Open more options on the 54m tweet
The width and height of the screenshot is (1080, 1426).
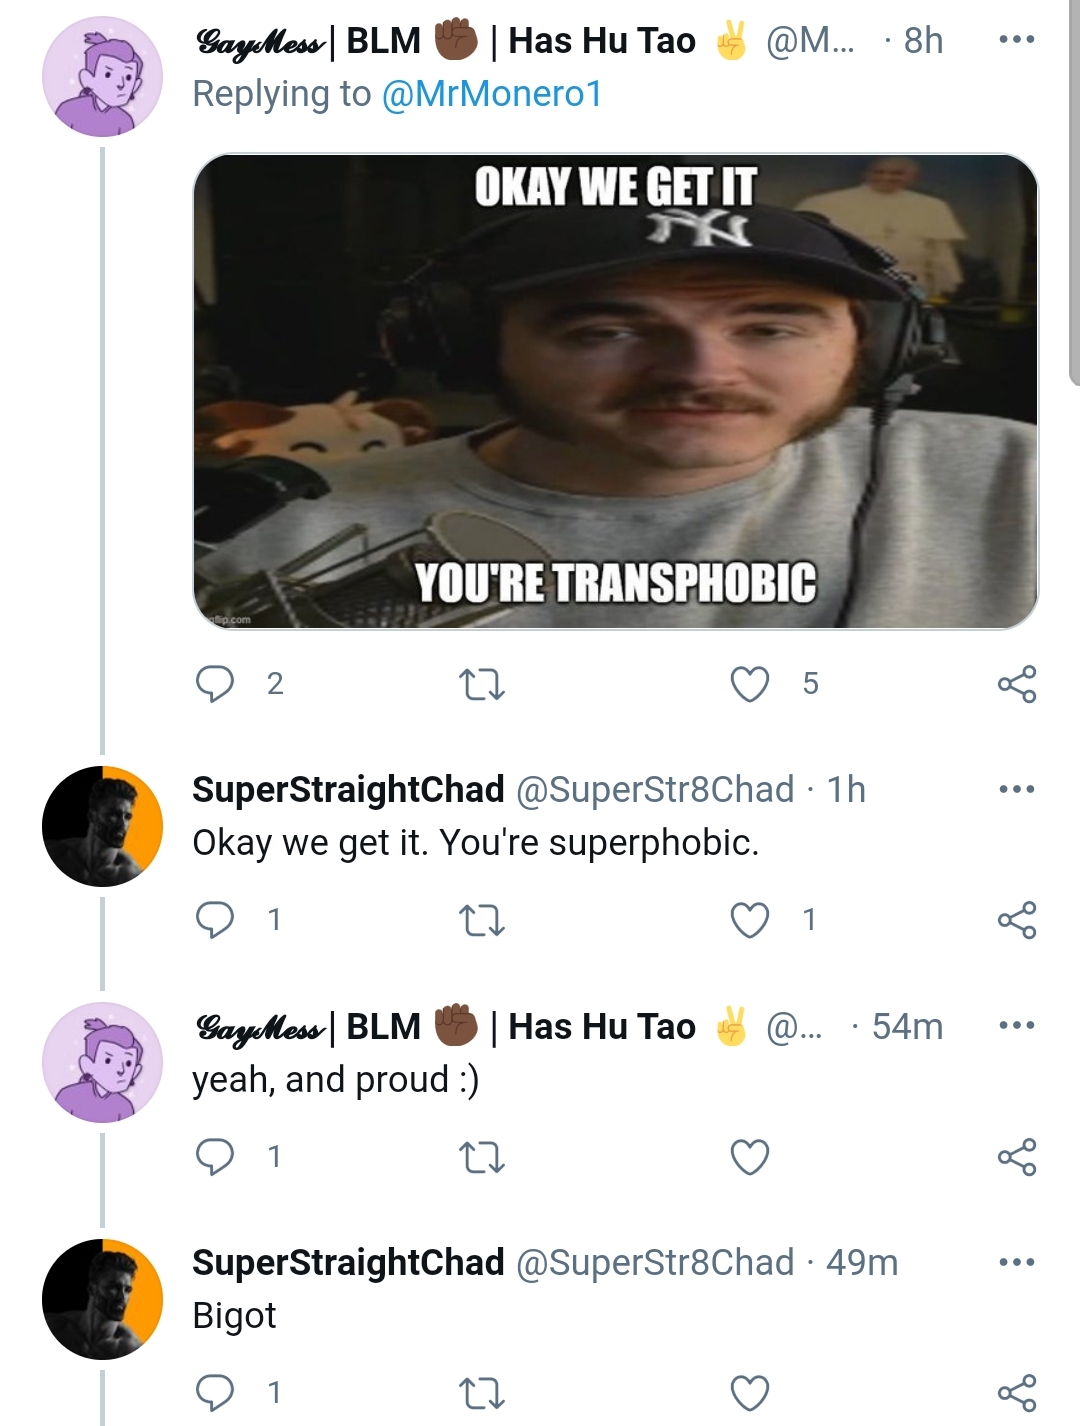point(1017,1026)
